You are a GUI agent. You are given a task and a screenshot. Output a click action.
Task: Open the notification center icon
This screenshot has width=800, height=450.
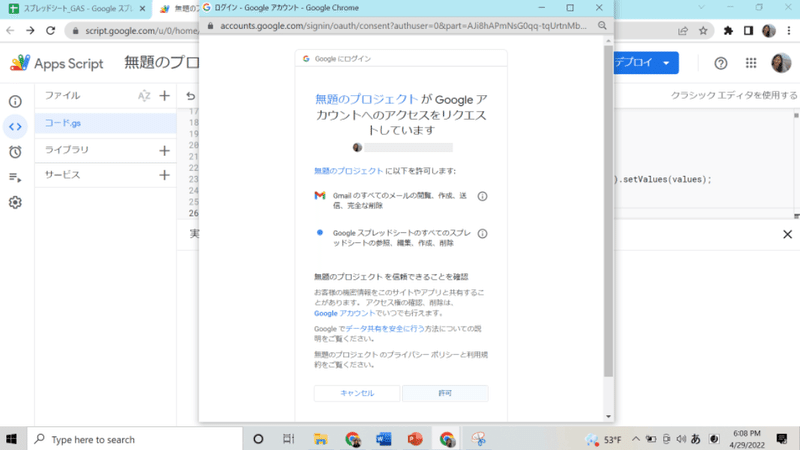[x=782, y=439]
